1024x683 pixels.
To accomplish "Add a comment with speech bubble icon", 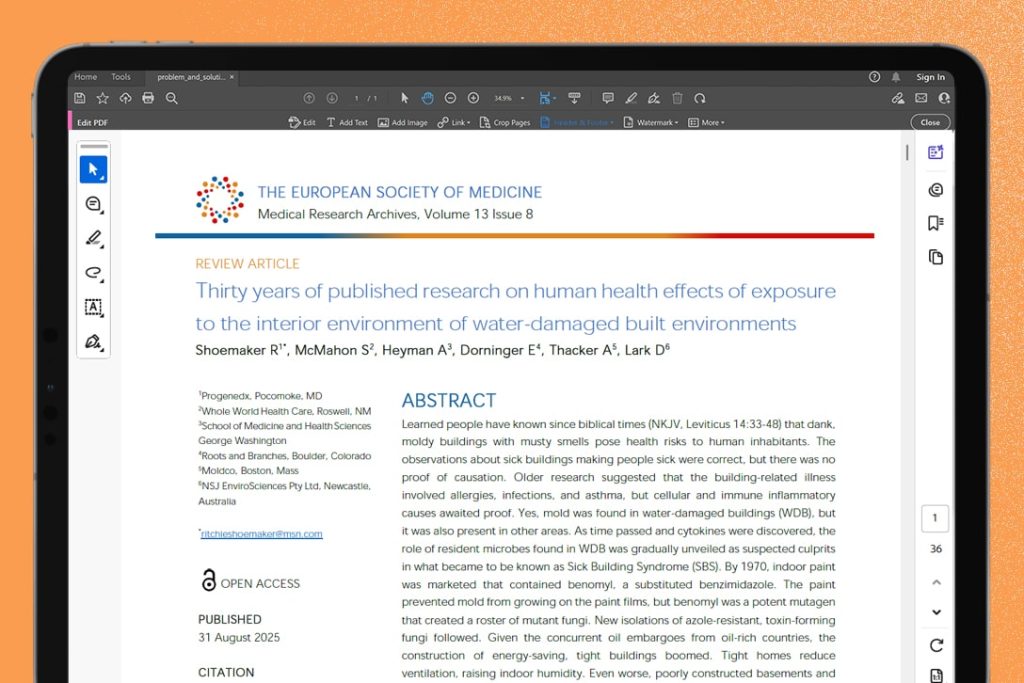I will [x=607, y=98].
